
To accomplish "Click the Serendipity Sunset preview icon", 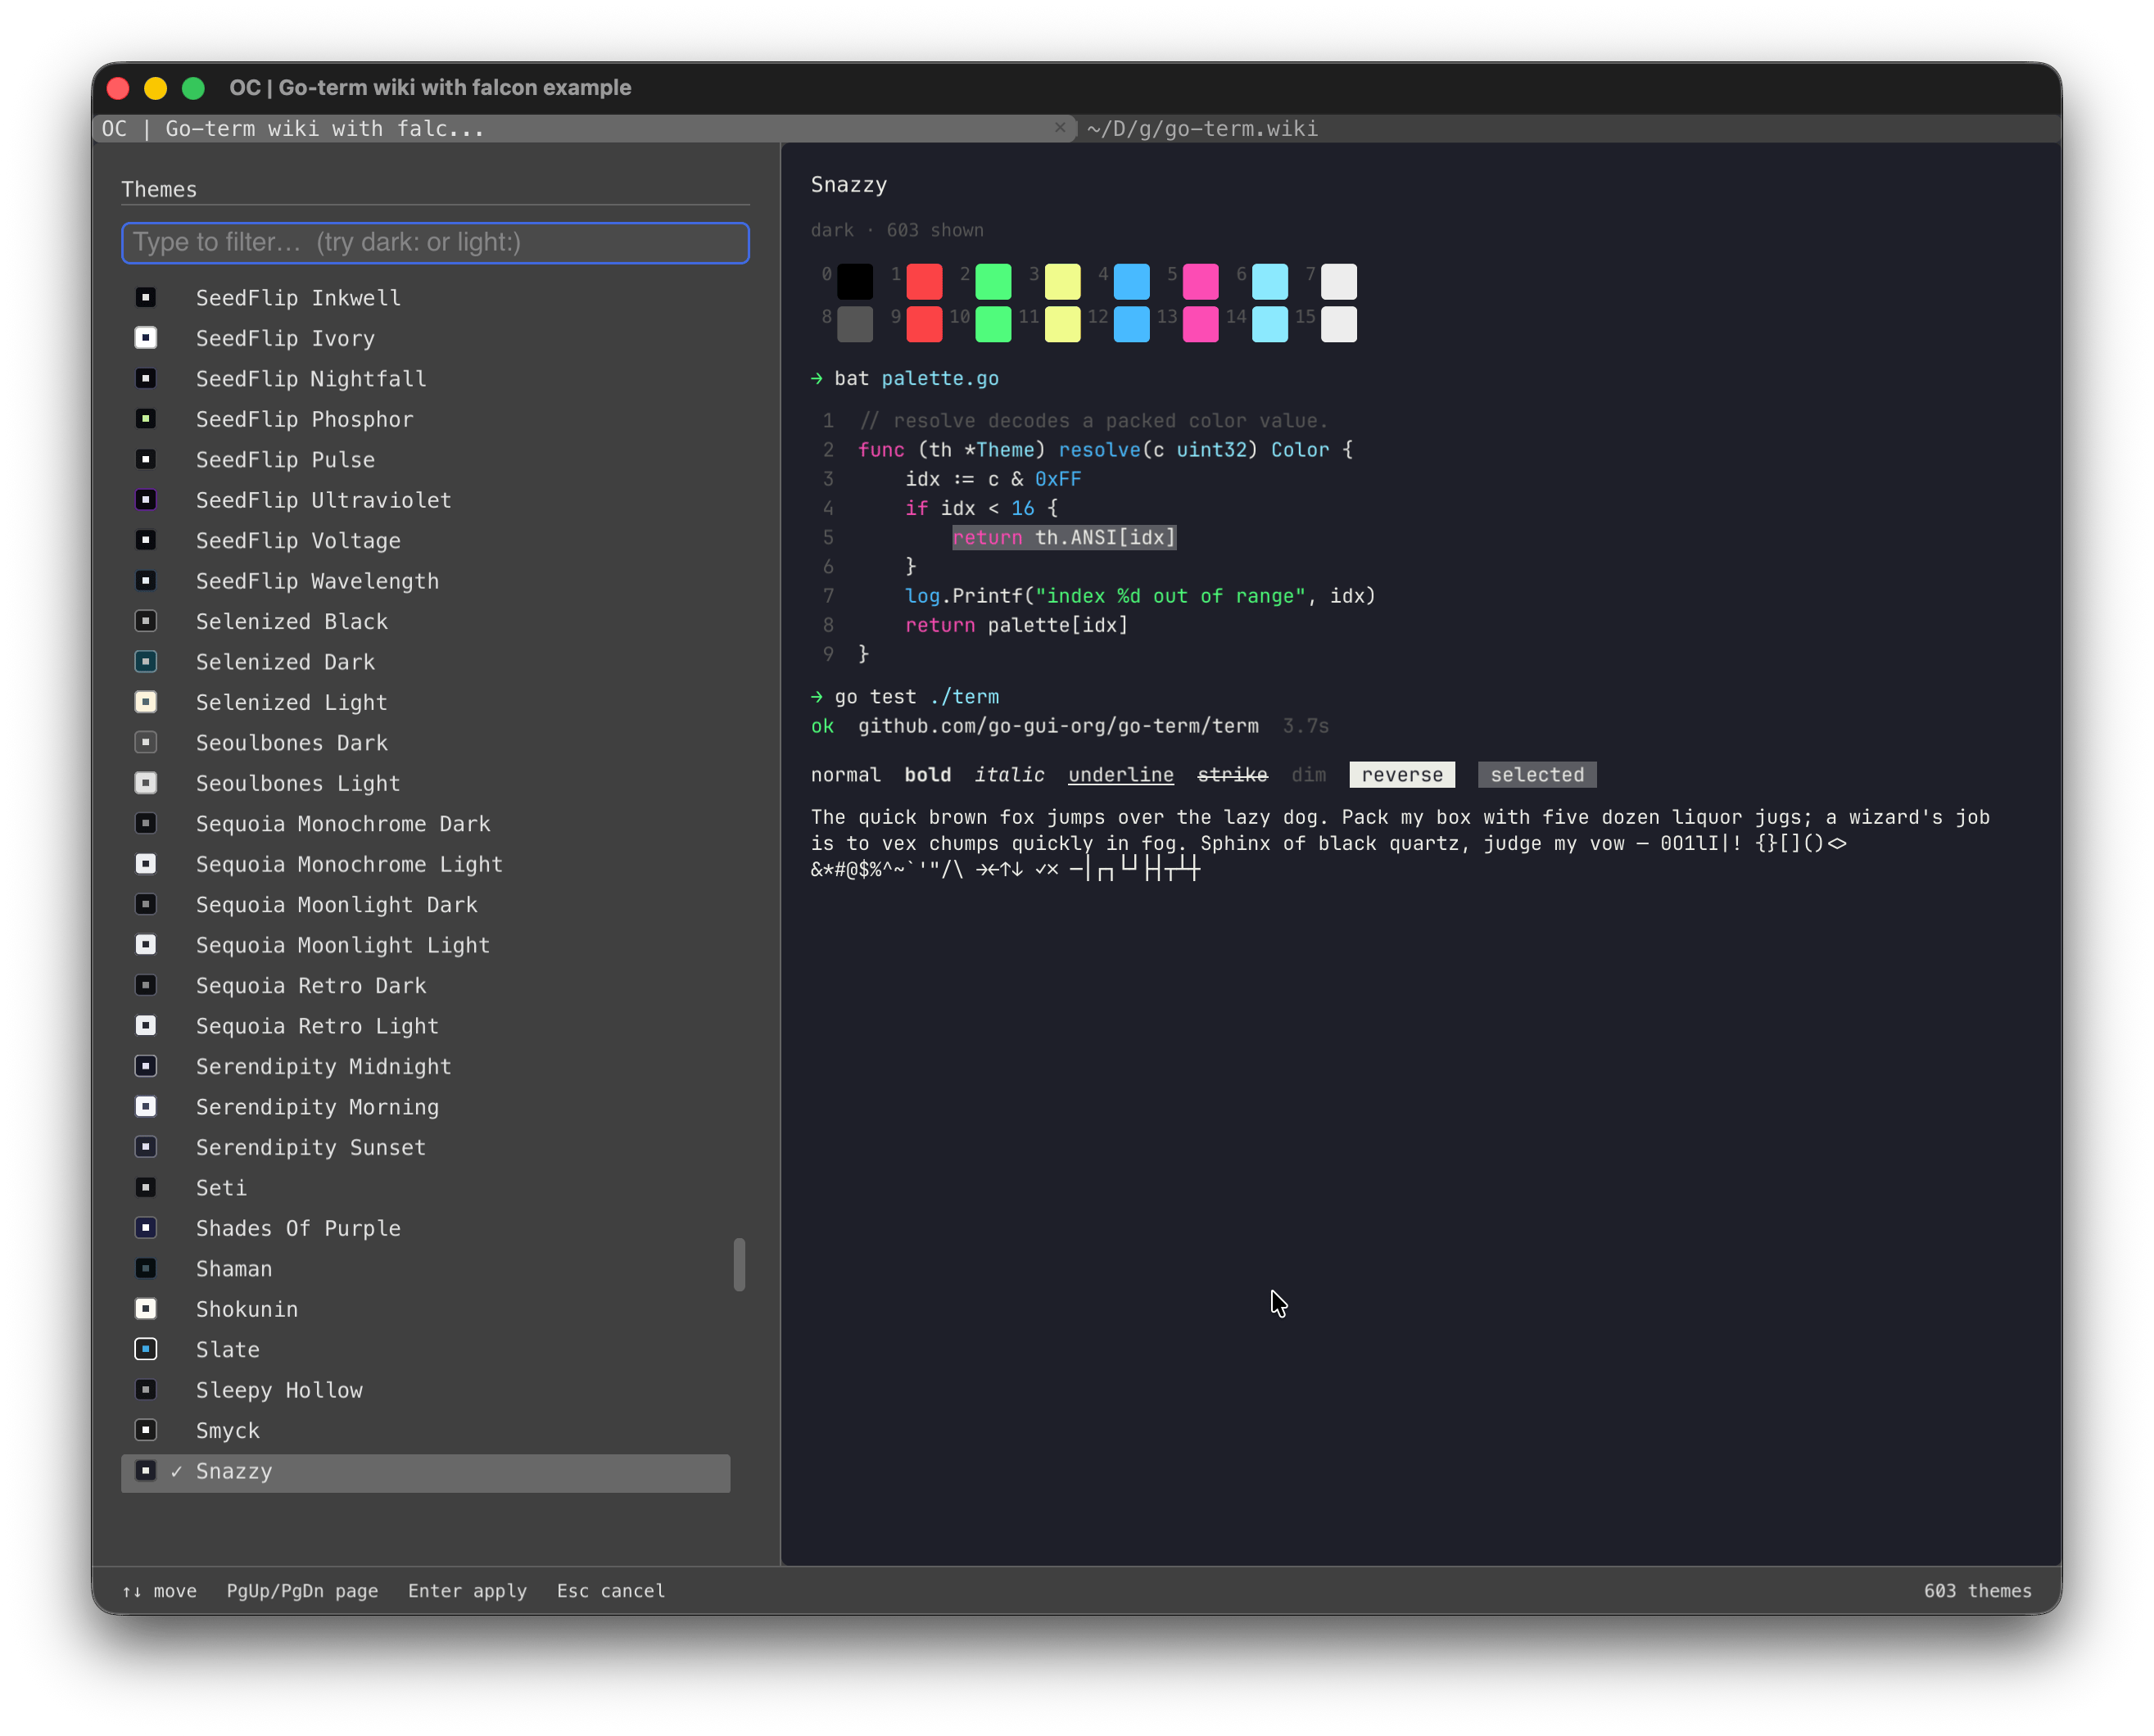I will 146,1148.
